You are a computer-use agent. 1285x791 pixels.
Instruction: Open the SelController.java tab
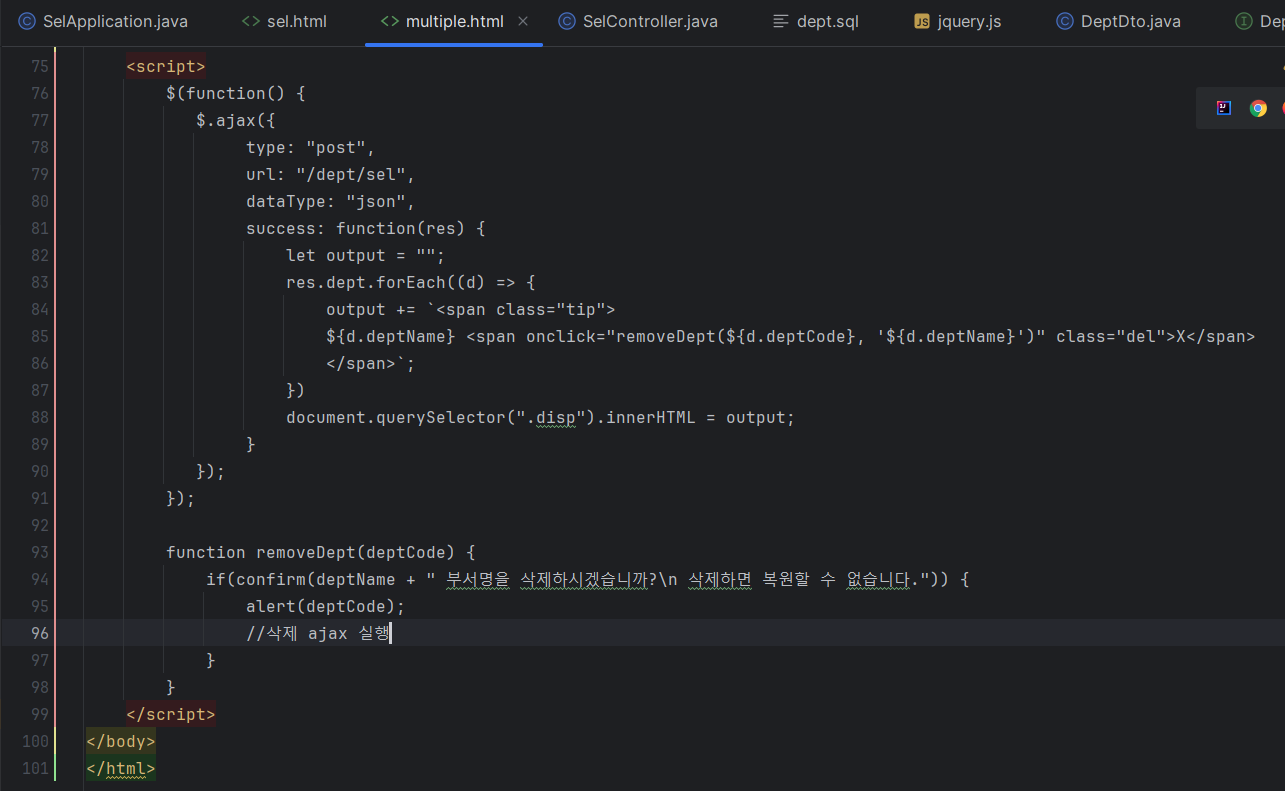tap(638, 21)
